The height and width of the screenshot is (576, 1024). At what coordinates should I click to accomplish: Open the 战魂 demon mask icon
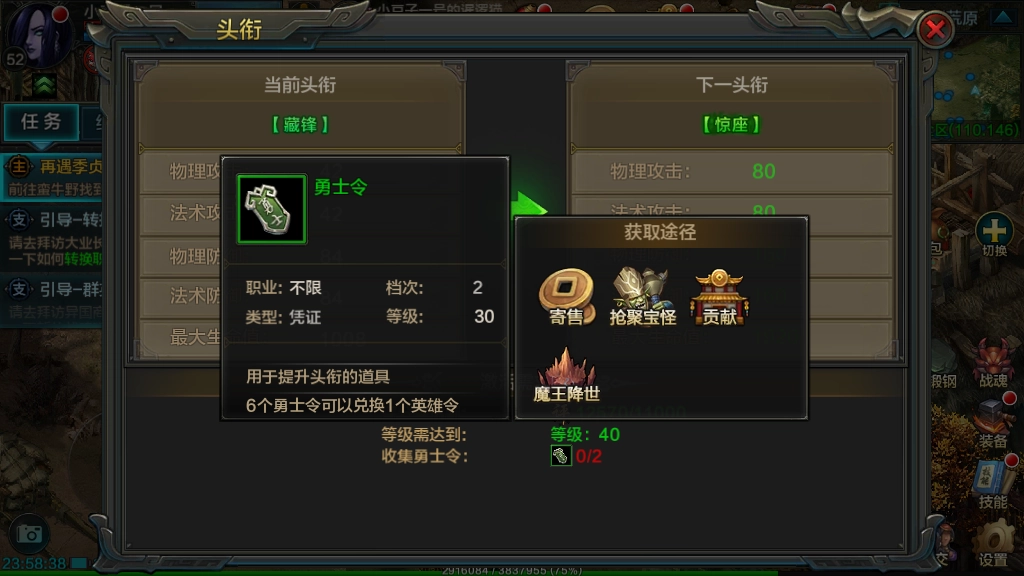click(x=993, y=362)
